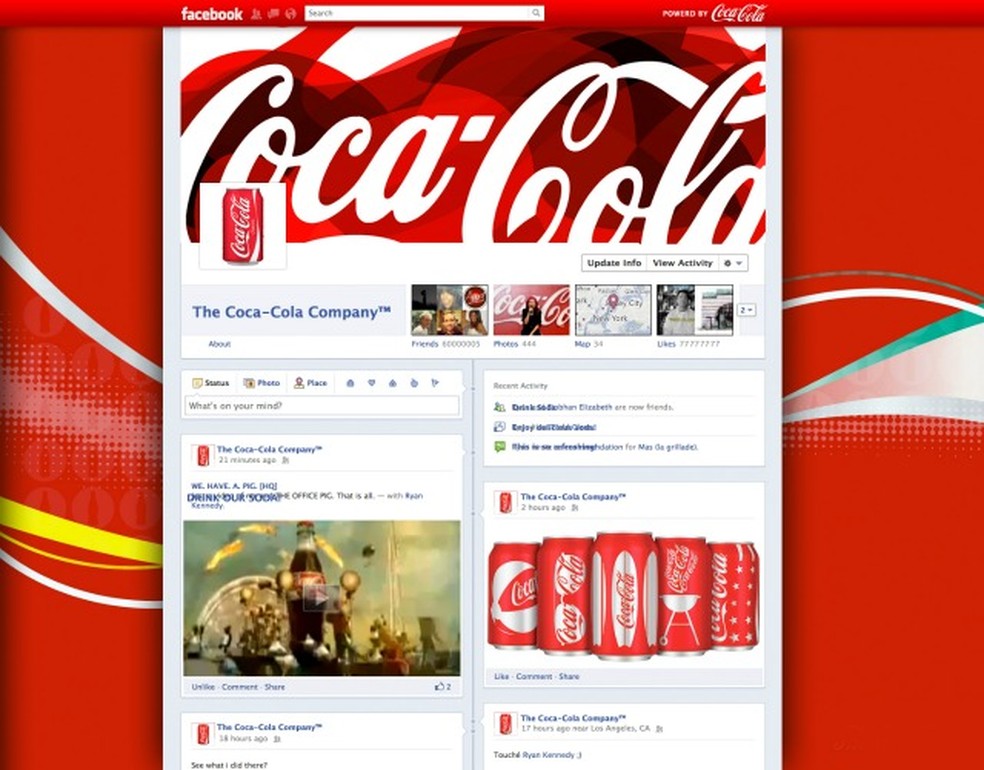Screen dimensions: 984x770
Task: Play the Coca-Cola video in the post
Action: click(320, 597)
